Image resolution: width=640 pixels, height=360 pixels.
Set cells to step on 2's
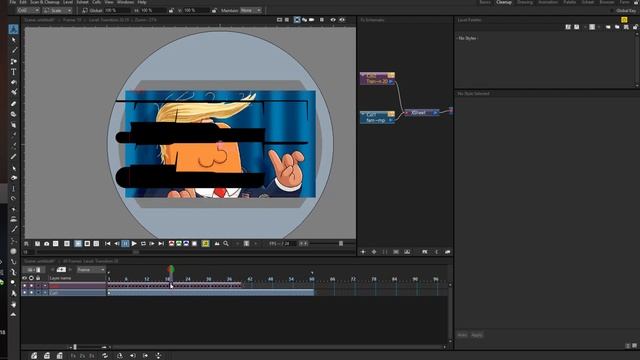82,356
